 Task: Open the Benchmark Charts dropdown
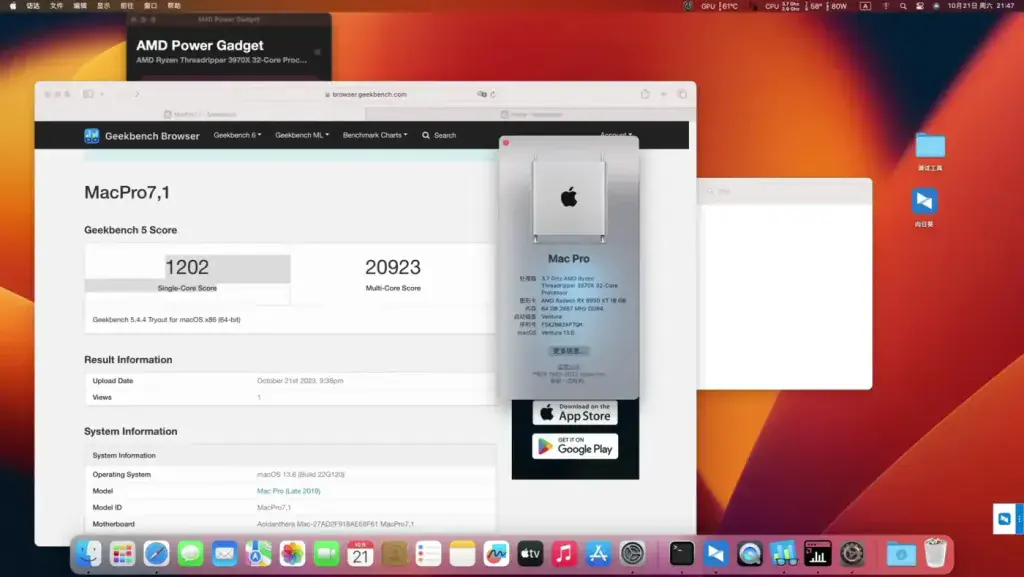tap(375, 135)
